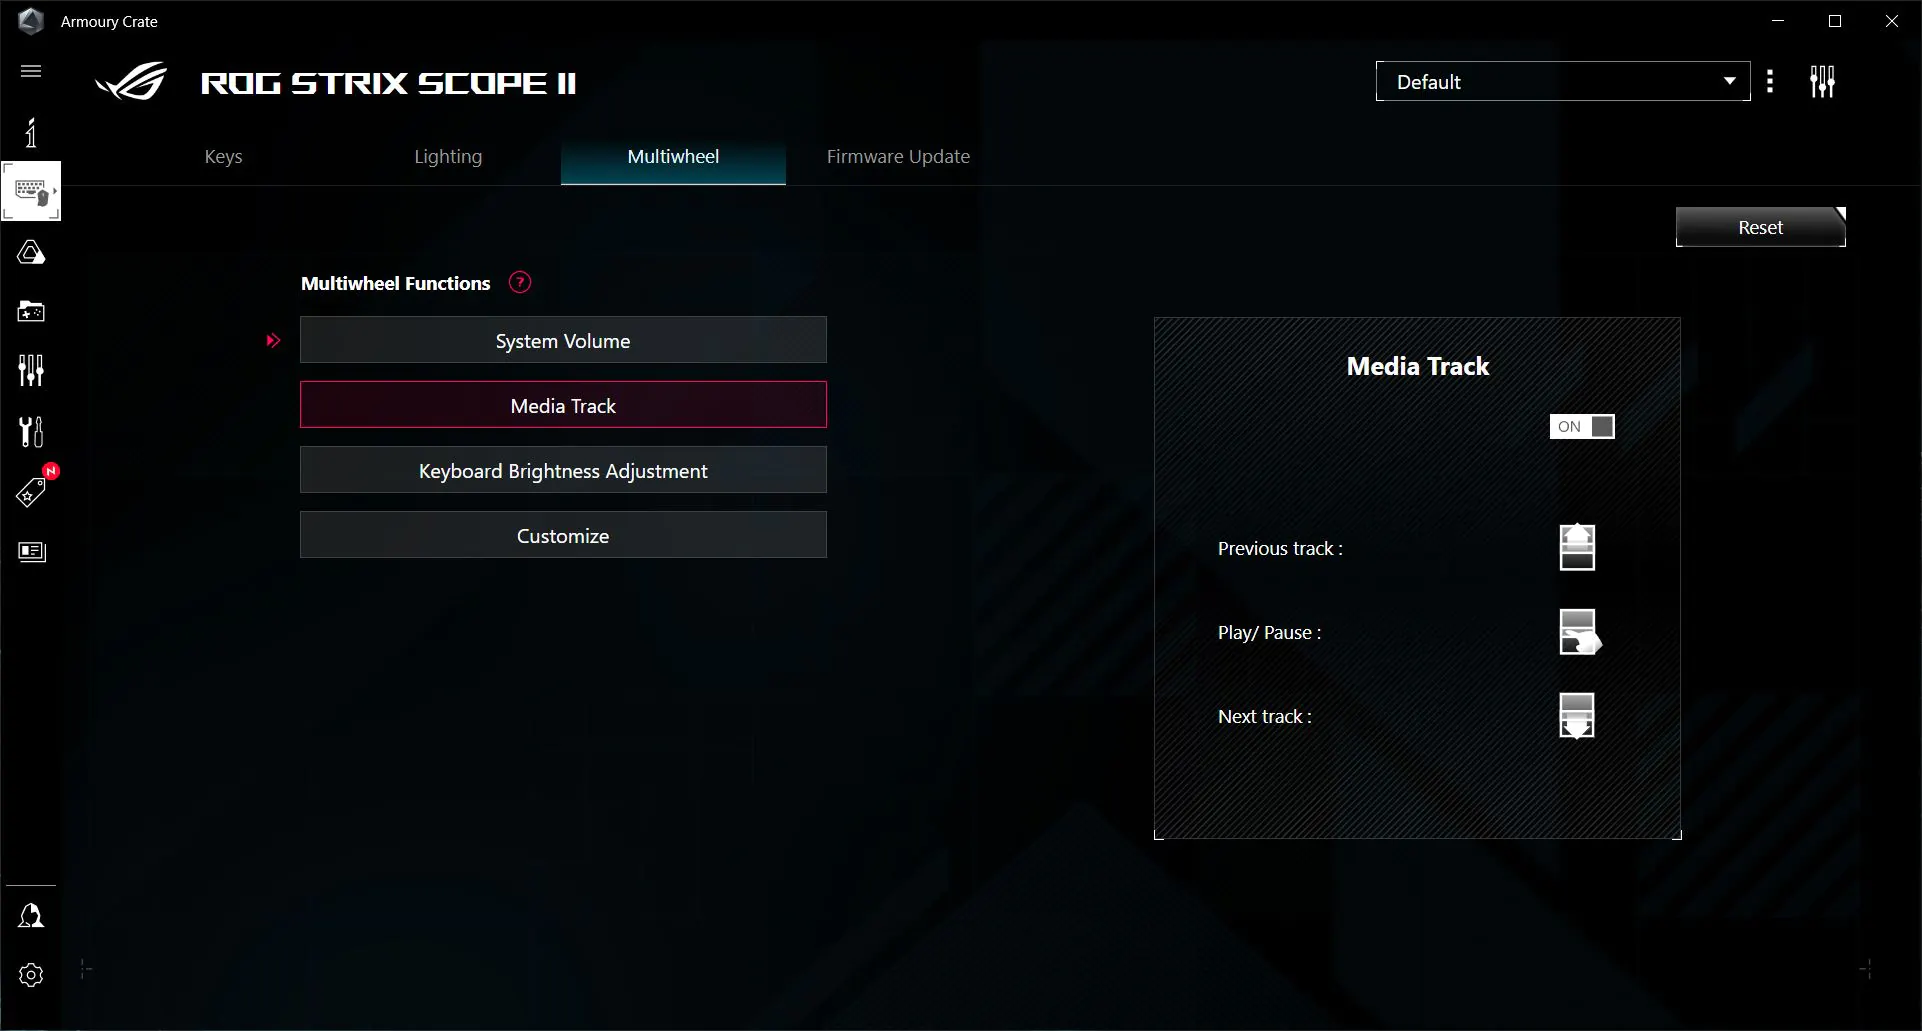1922x1031 pixels.
Task: Maximize the Armoury Crate window
Action: [1834, 21]
